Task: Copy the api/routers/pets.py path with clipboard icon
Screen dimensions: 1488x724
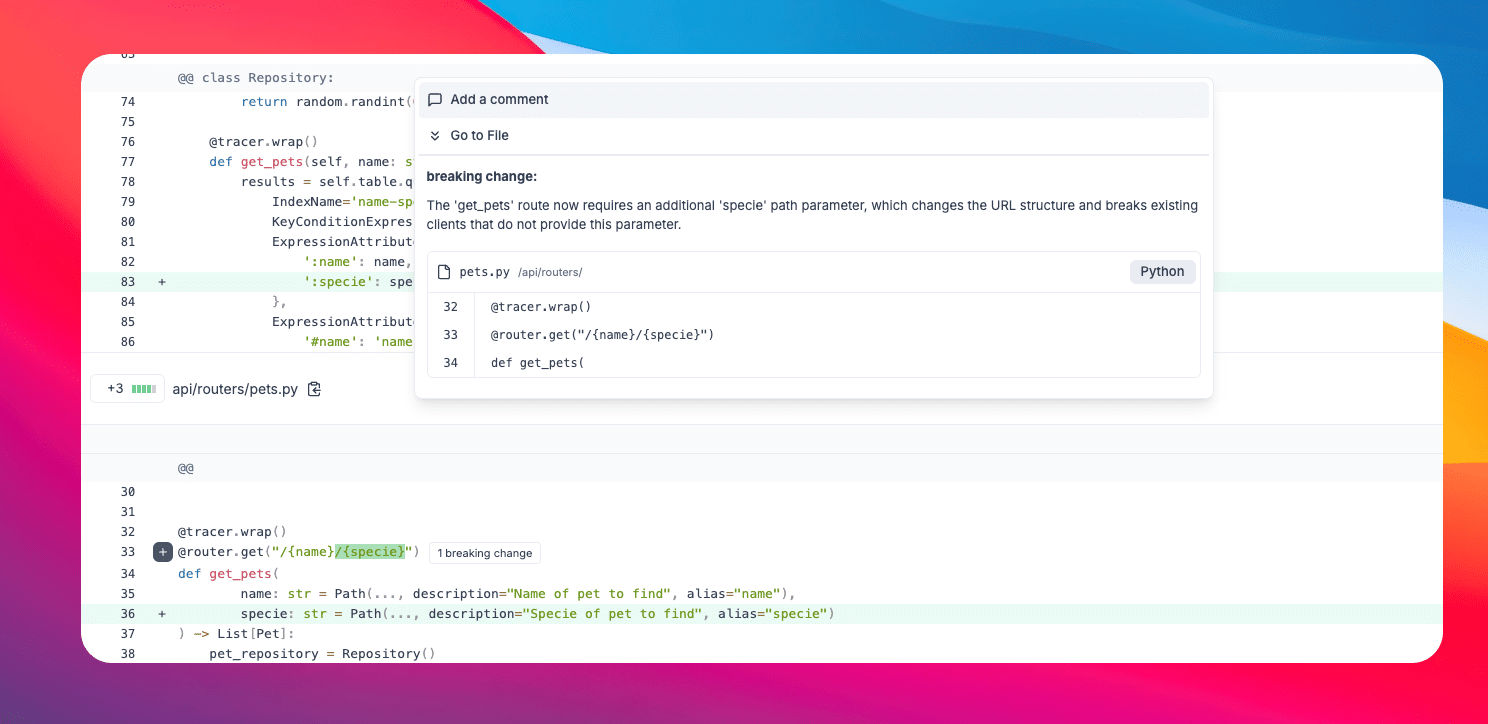Action: (314, 389)
